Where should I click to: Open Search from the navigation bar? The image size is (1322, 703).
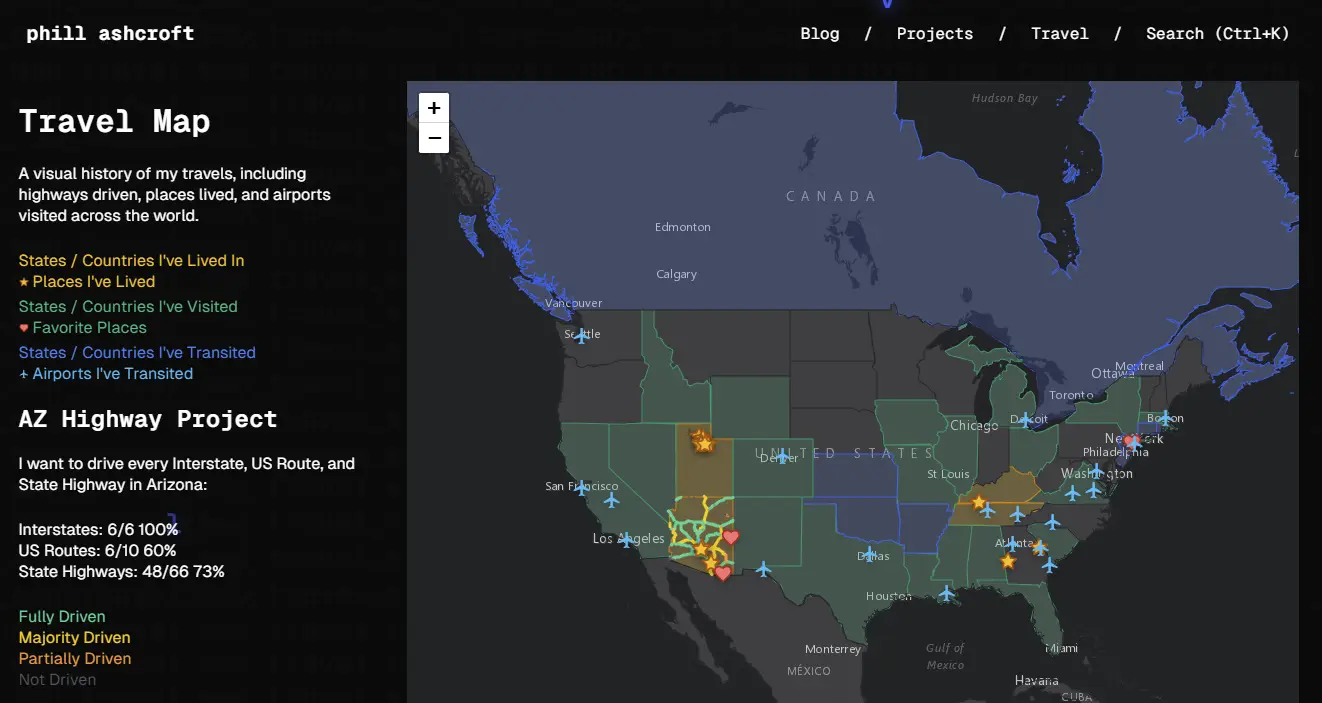pyautogui.click(x=1218, y=33)
